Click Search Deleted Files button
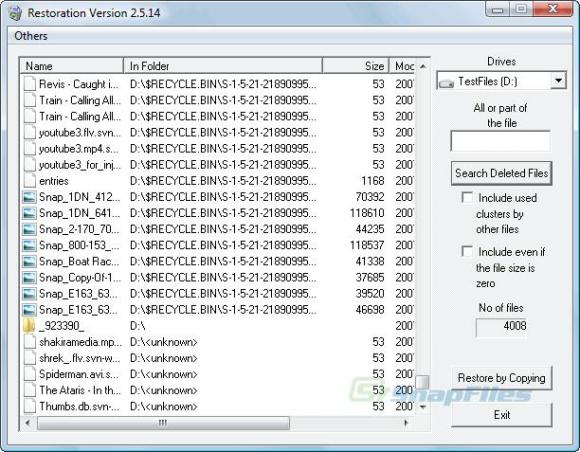Image resolution: width=580 pixels, height=452 pixels. pyautogui.click(x=501, y=173)
